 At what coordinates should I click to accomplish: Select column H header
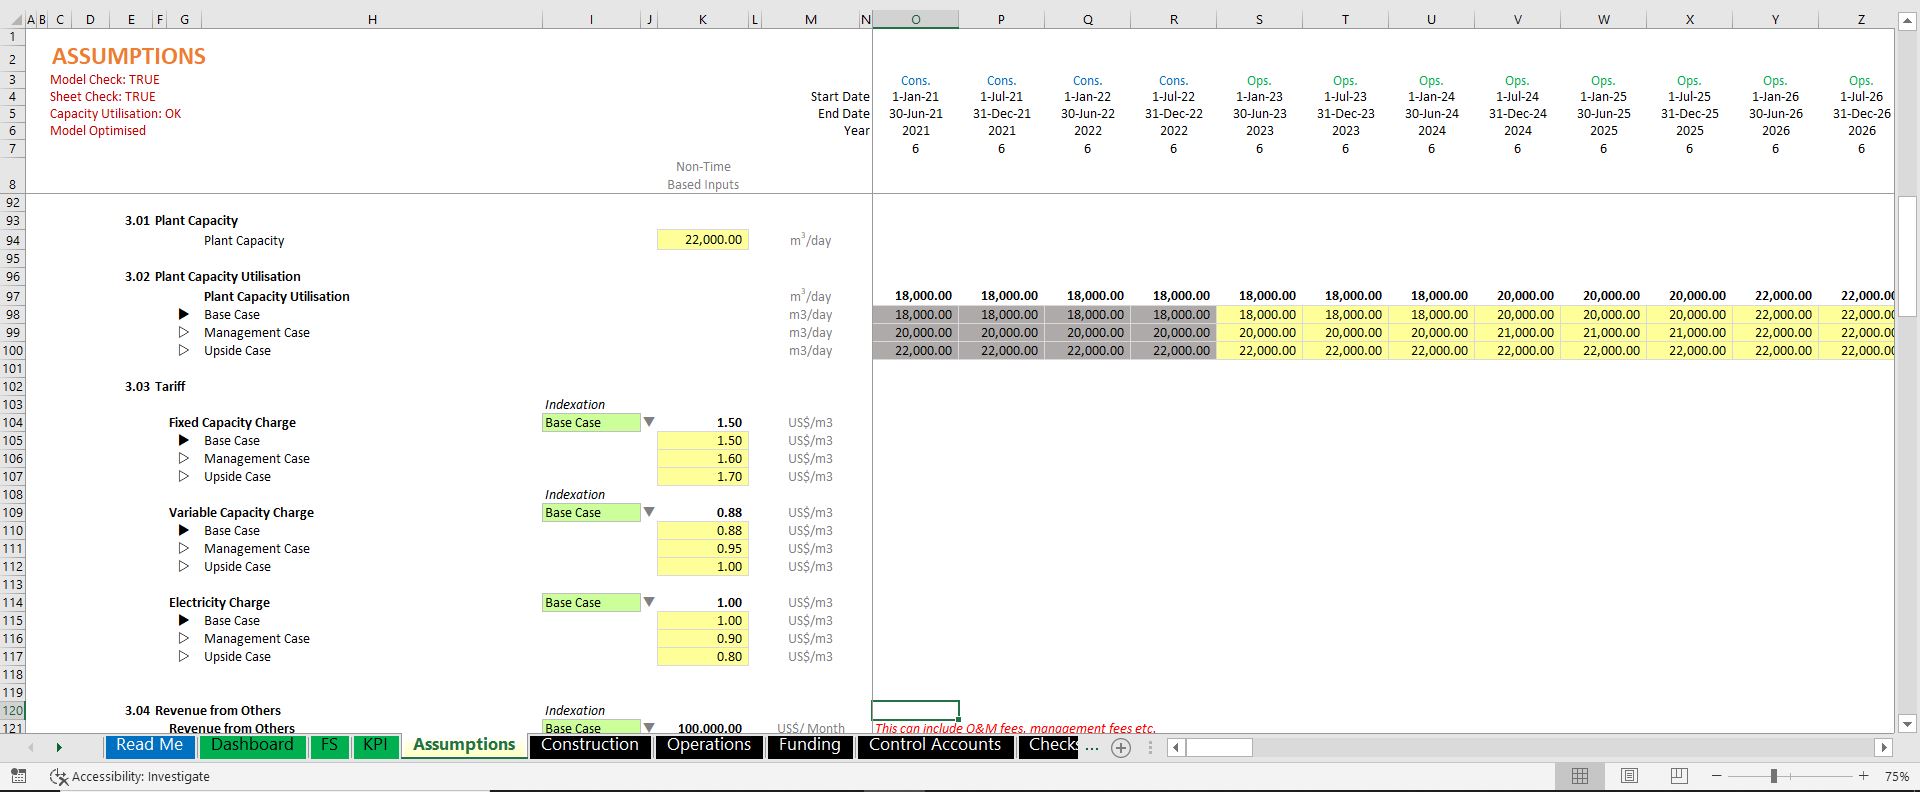tap(372, 19)
